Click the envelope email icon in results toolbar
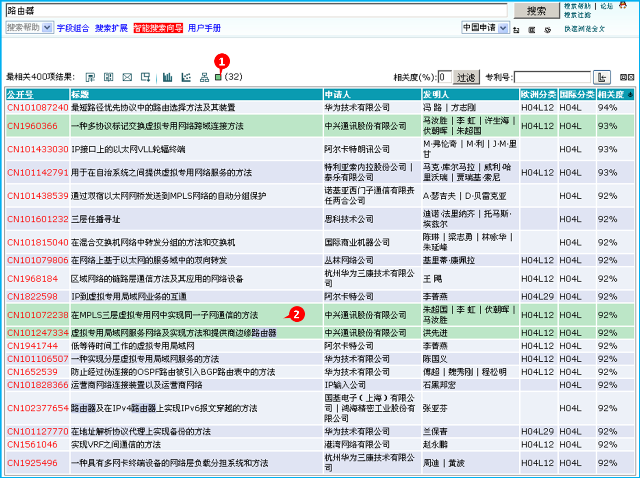640x478 pixels. 127,77
